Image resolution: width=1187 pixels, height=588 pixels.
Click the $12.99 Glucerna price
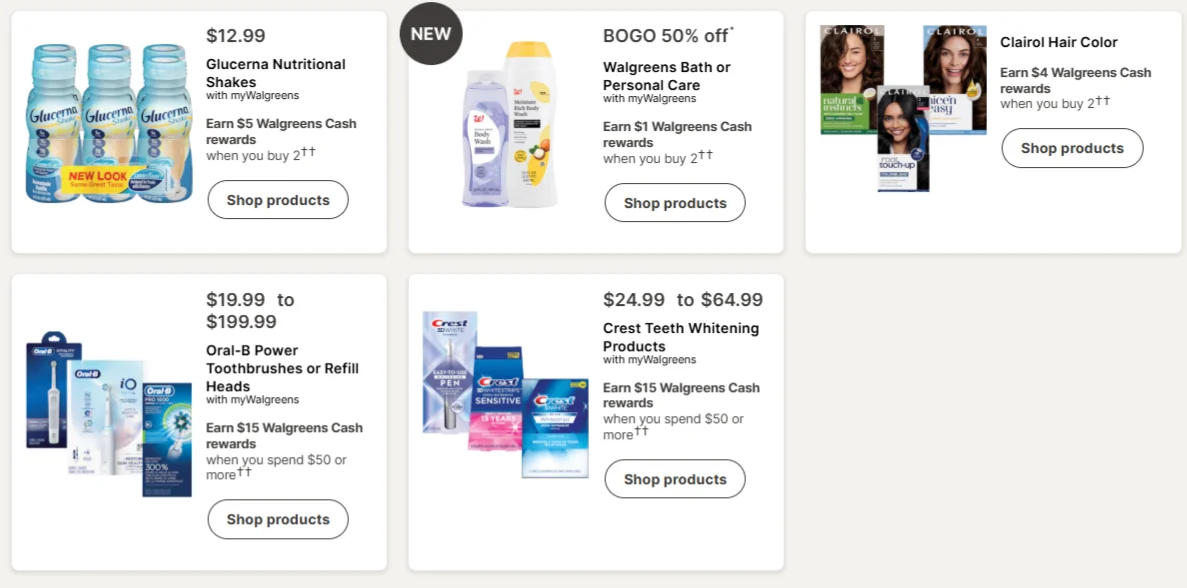[235, 36]
